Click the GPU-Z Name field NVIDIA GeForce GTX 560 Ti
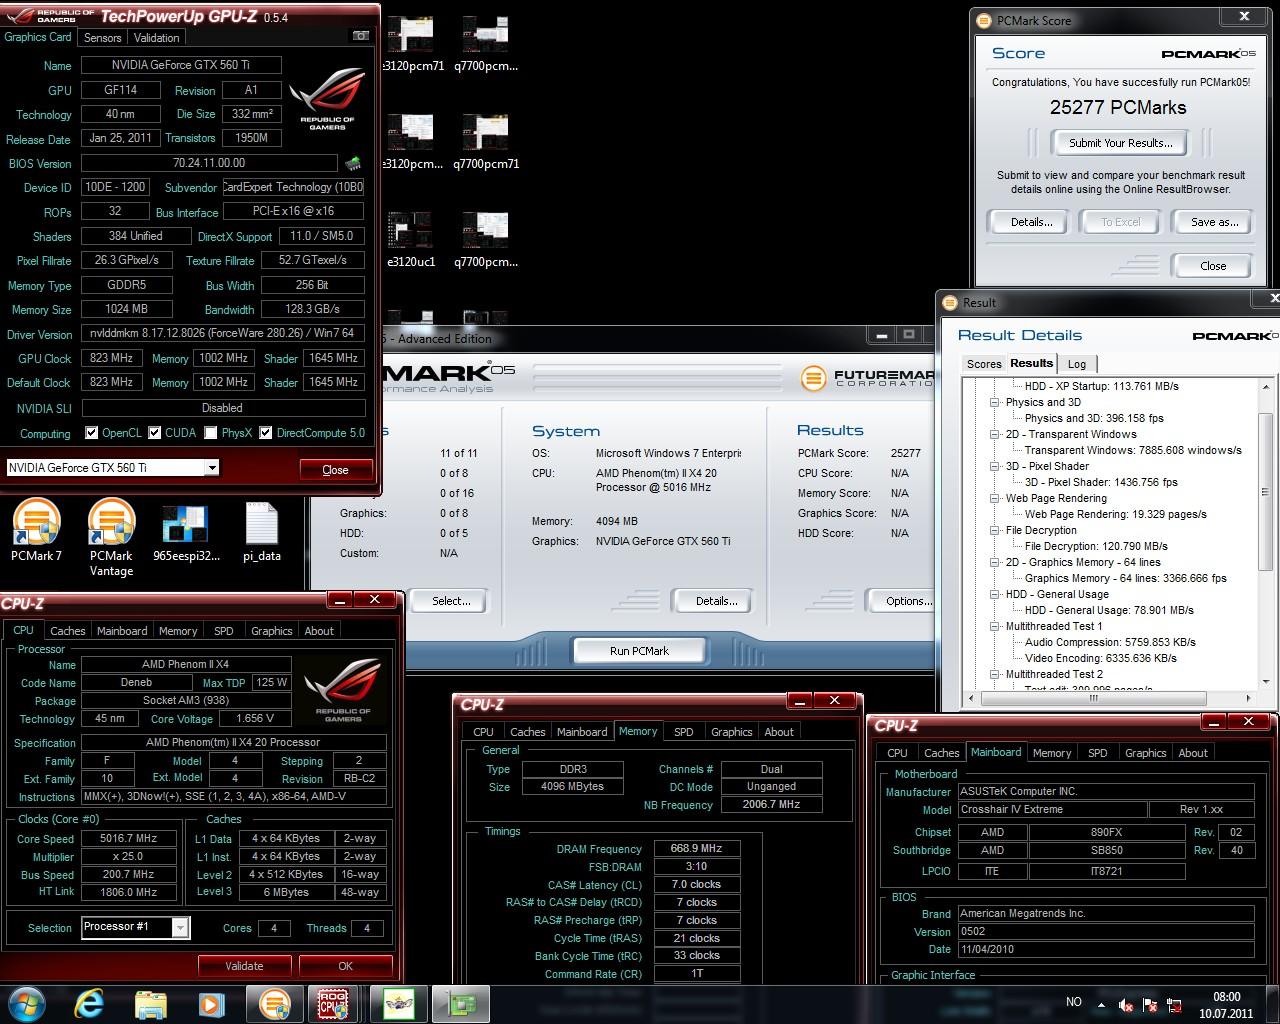The height and width of the screenshot is (1024, 1280). click(x=181, y=65)
